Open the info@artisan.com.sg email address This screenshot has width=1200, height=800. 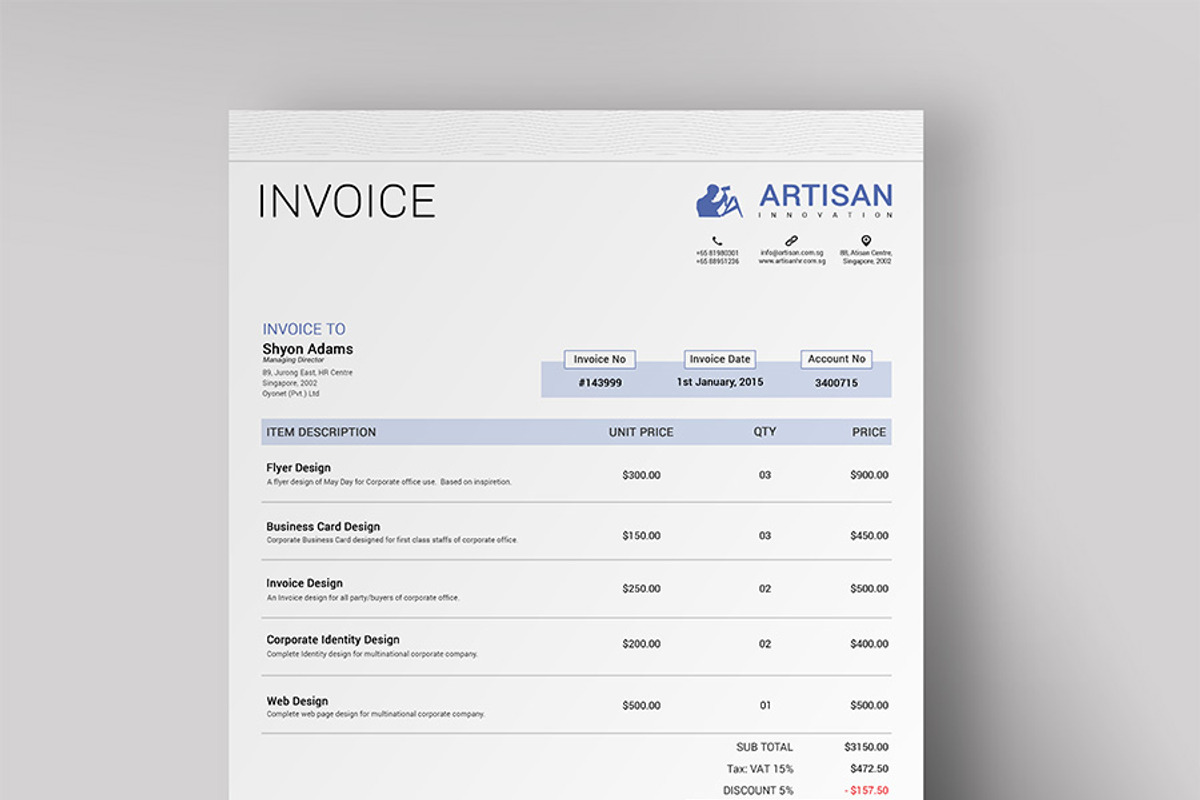[x=791, y=253]
